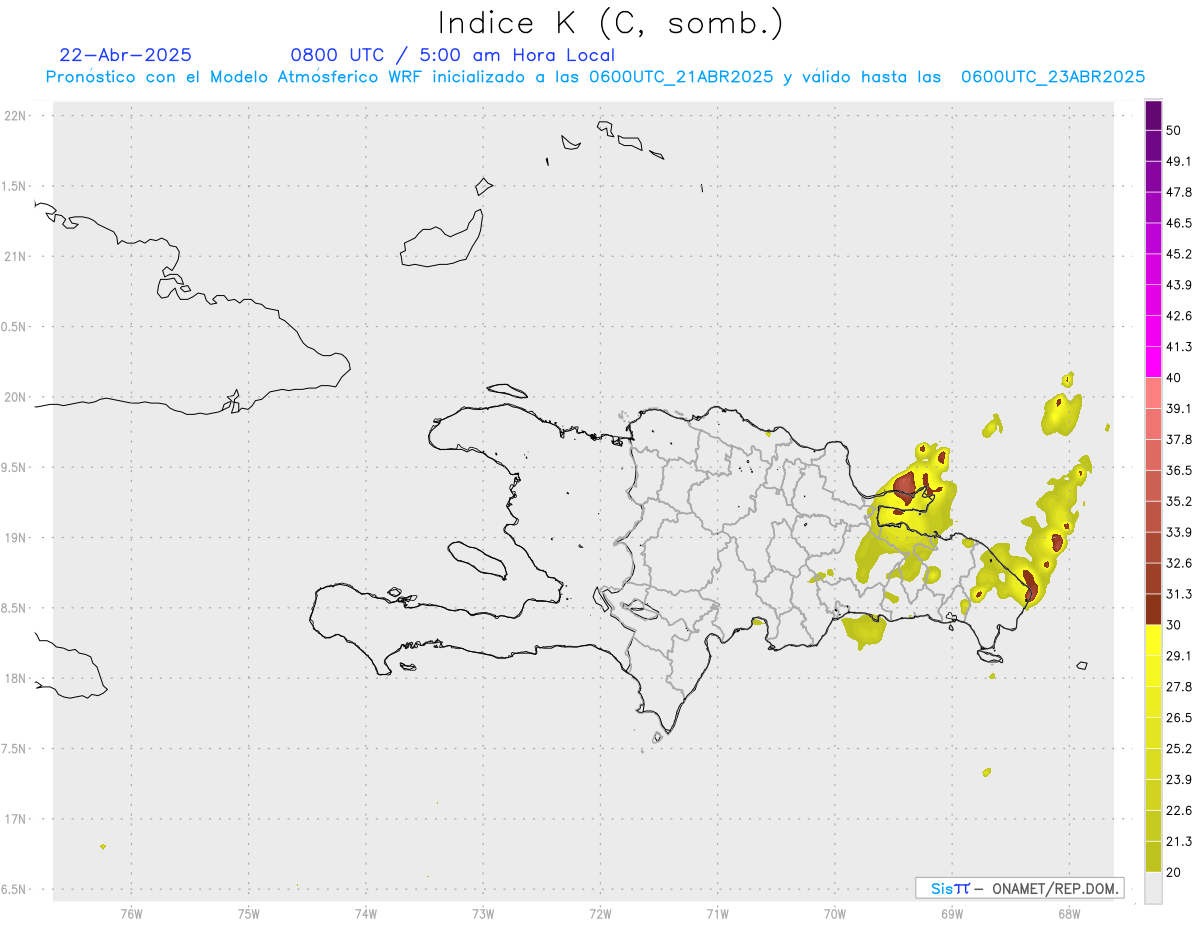Click "0800 UTC / 5:00 am Hora Local"

pos(453,56)
